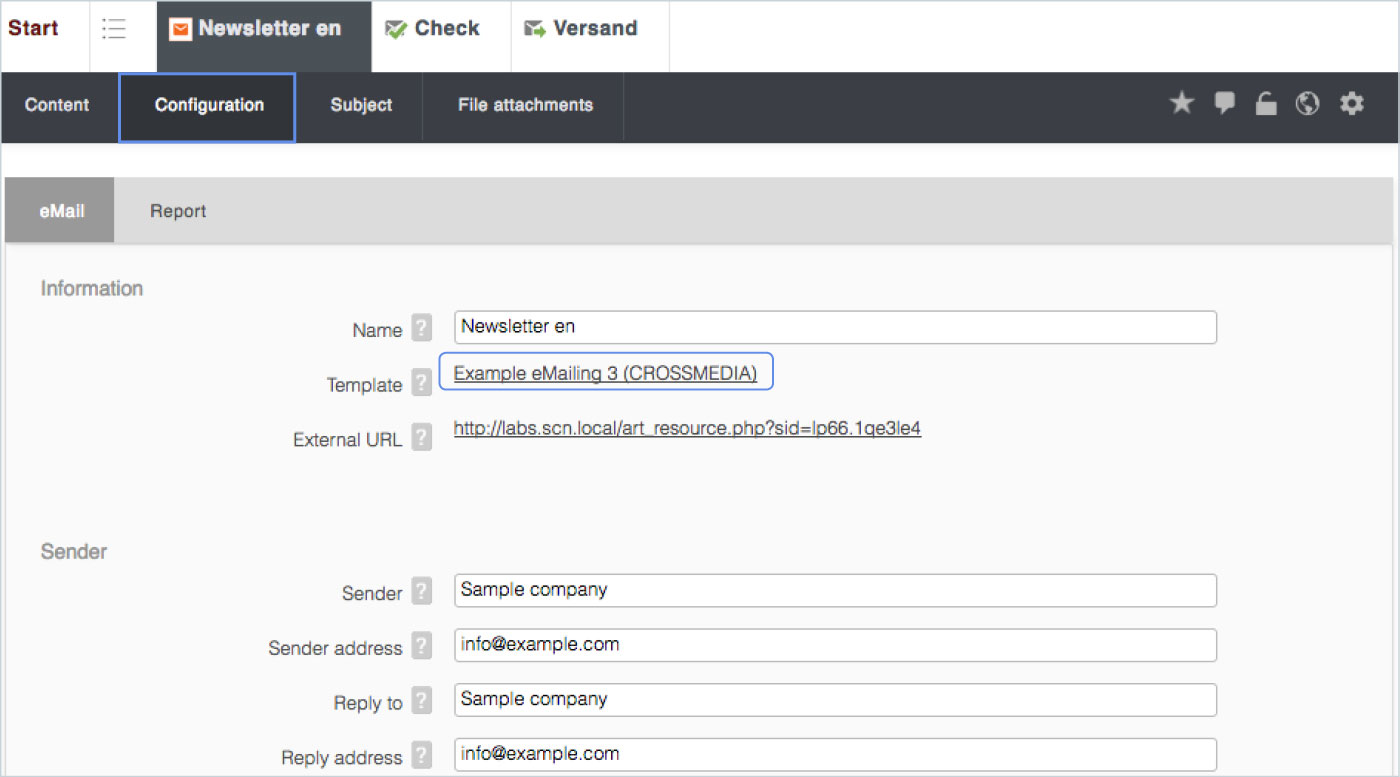
Task: Open the Subject tab
Action: 361,105
